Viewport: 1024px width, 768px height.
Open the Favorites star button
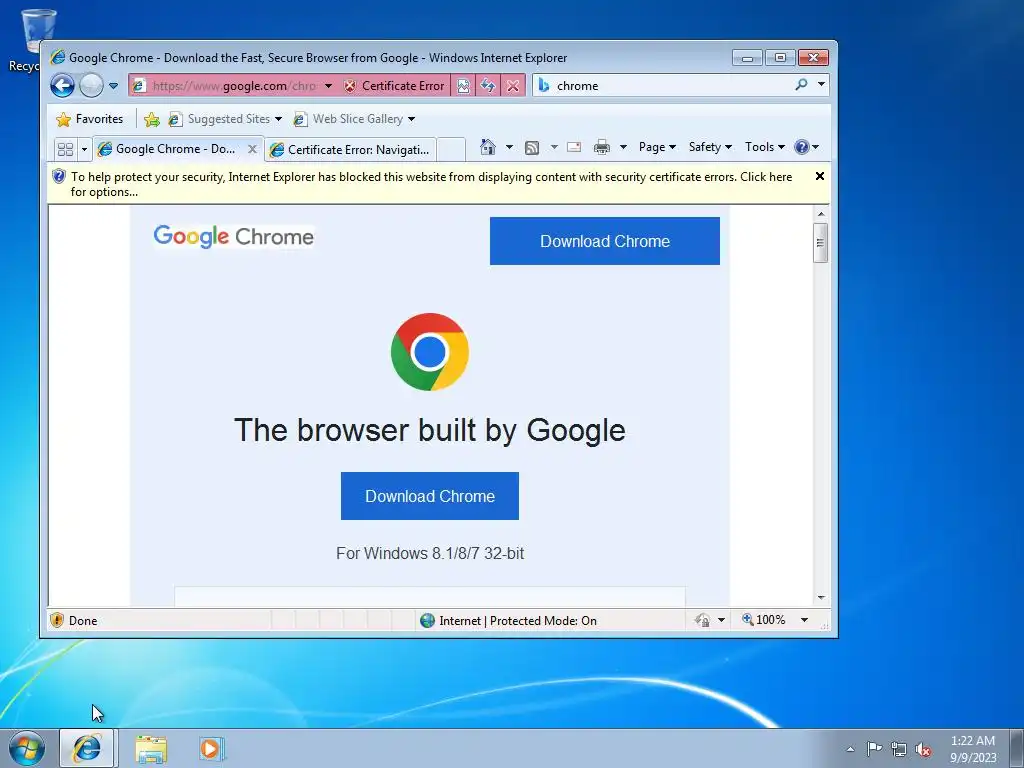pyautogui.click(x=89, y=119)
